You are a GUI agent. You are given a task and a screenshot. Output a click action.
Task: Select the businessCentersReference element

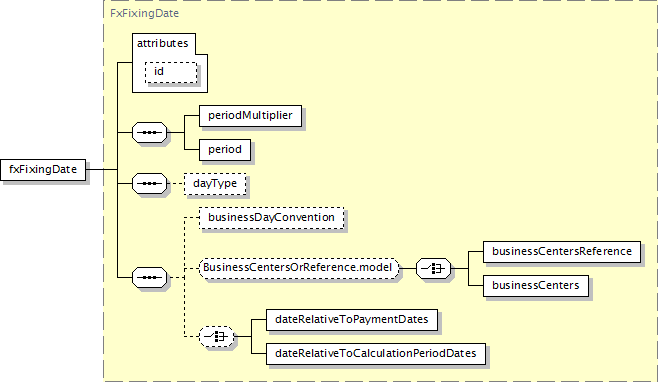[562, 252]
